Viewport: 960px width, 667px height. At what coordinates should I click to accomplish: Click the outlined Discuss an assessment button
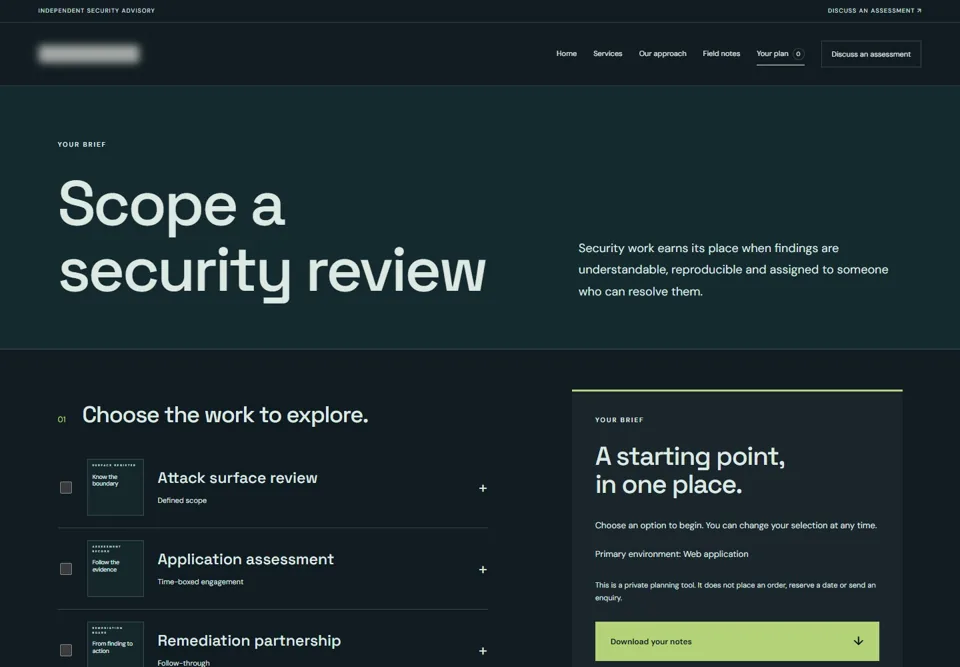point(871,54)
